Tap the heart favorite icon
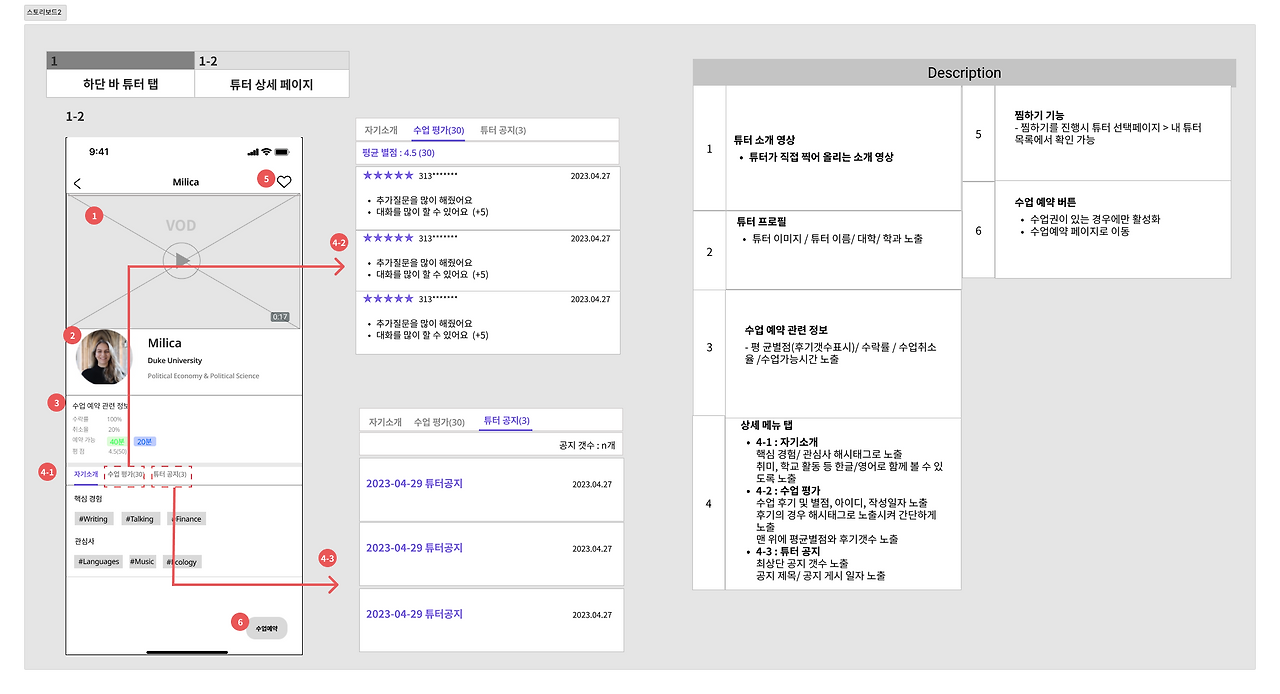 tap(284, 182)
